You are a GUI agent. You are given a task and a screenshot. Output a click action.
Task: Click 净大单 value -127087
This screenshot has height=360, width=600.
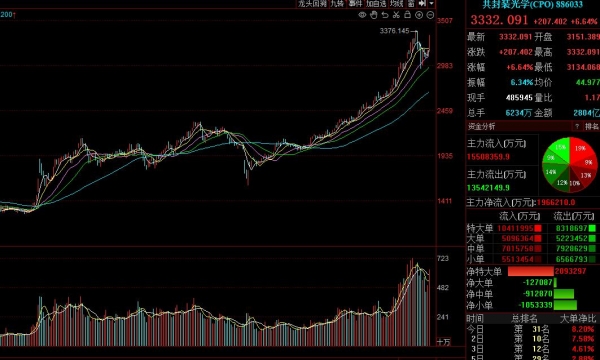(x=538, y=282)
